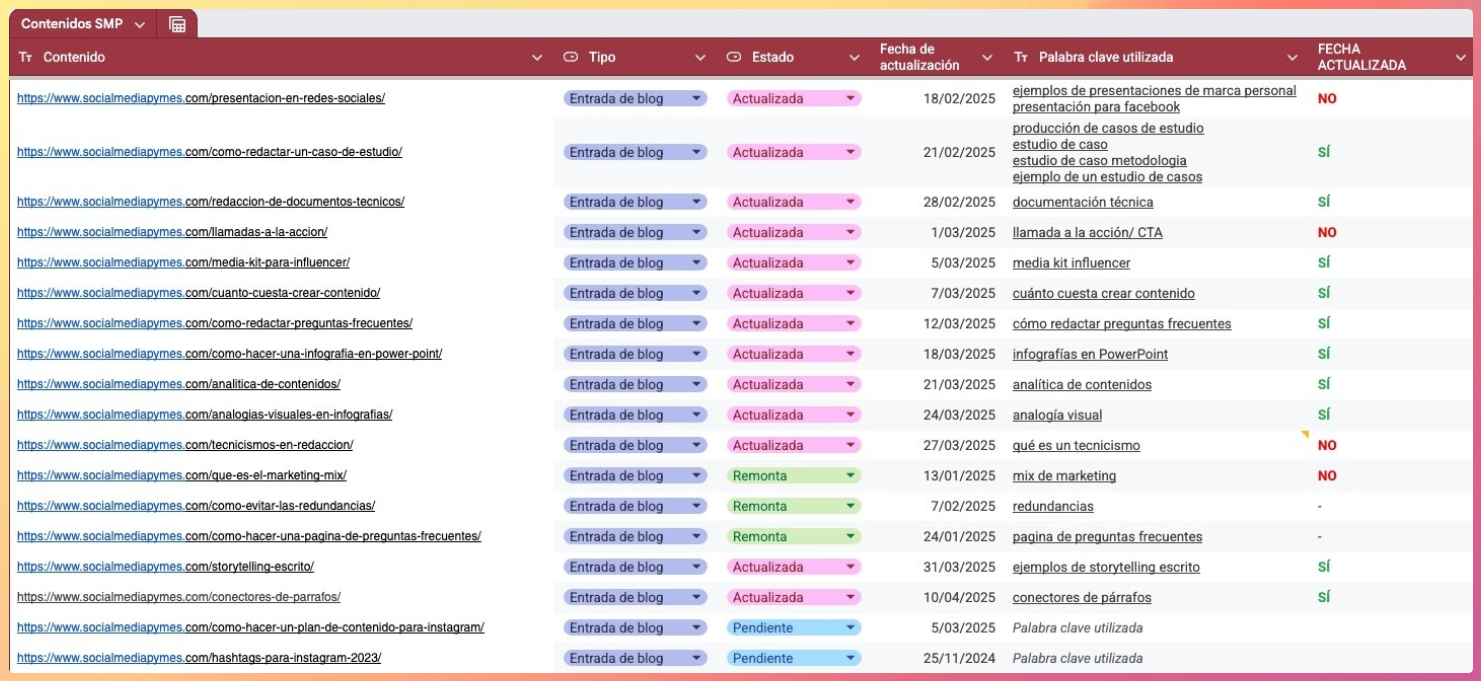Expand the Contenido column filter arrow
The image size is (1481, 681).
point(537,58)
